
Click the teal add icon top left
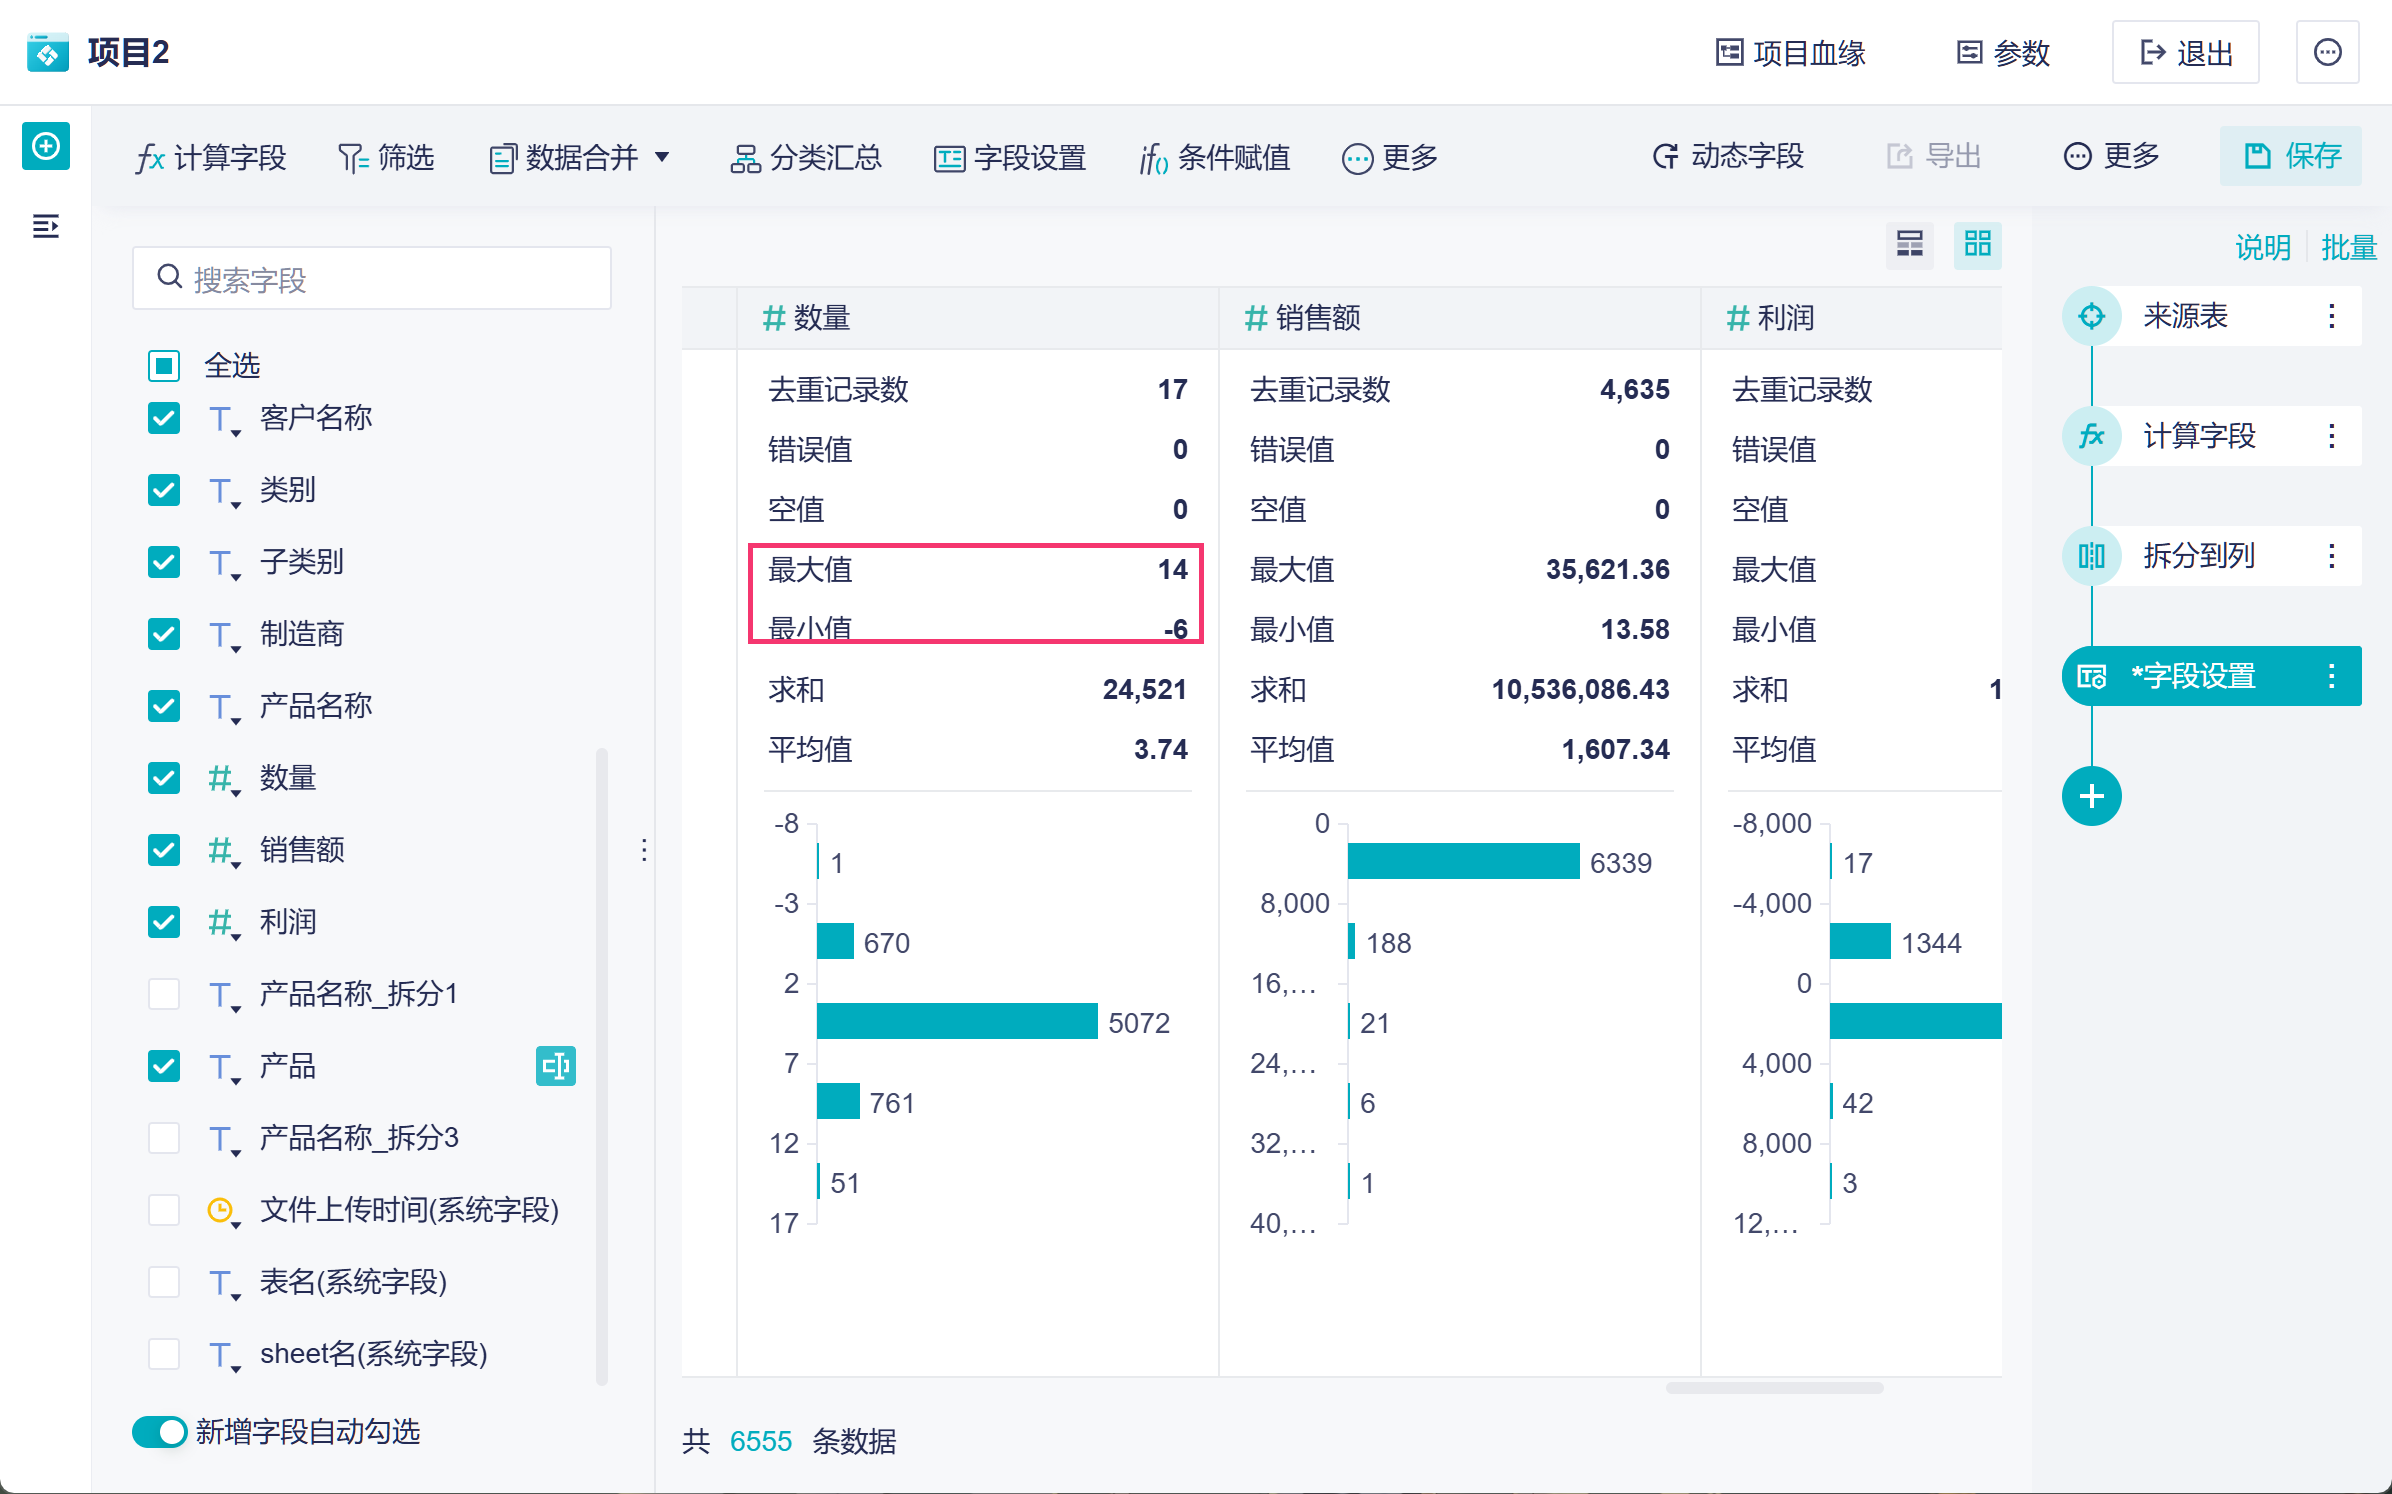45,147
